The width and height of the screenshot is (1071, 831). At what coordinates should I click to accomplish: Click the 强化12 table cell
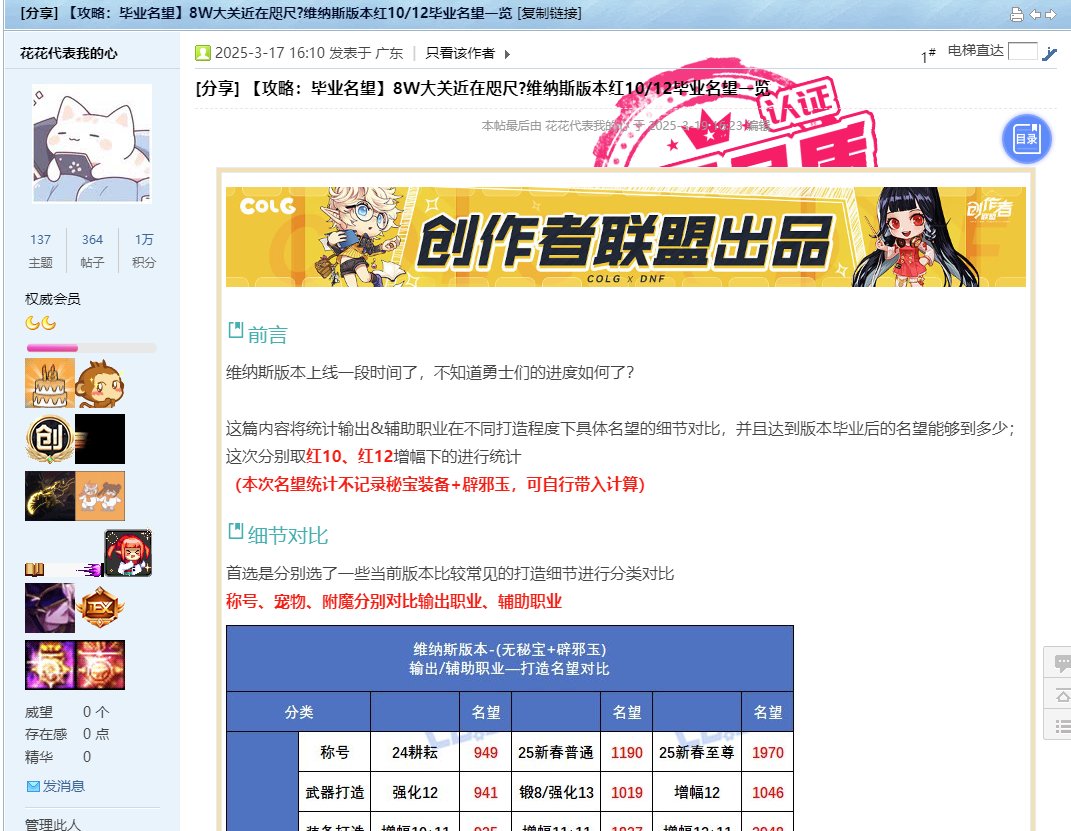(x=415, y=793)
